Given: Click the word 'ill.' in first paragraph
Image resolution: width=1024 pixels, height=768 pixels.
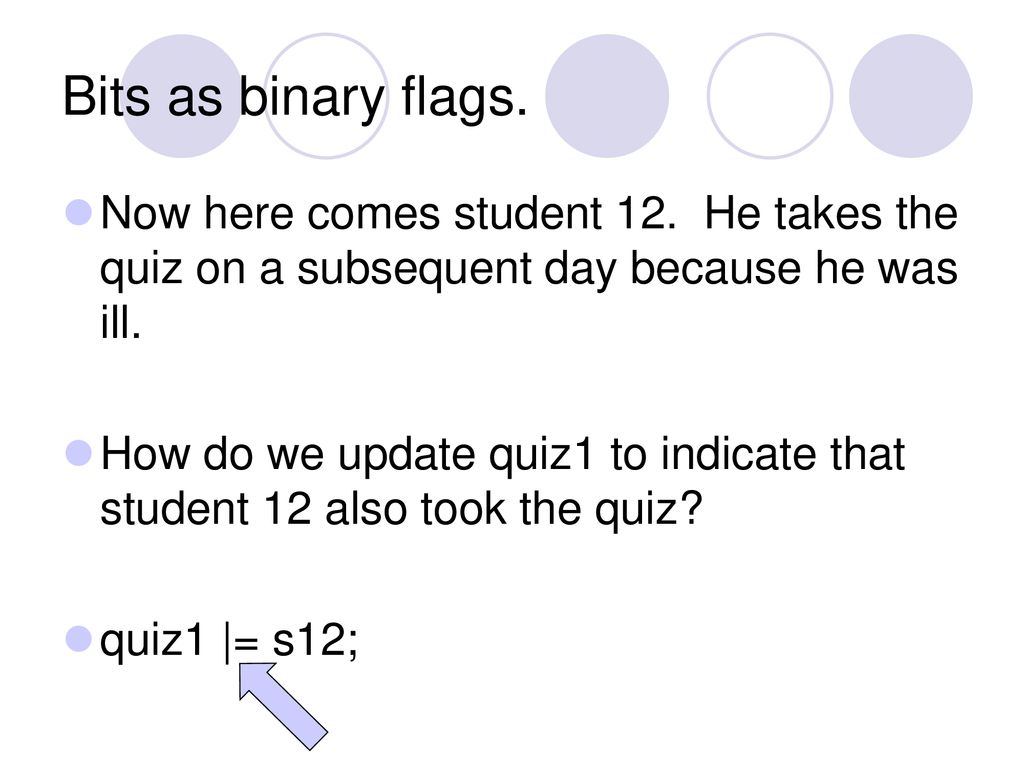Looking at the screenshot, I should 120,322.
